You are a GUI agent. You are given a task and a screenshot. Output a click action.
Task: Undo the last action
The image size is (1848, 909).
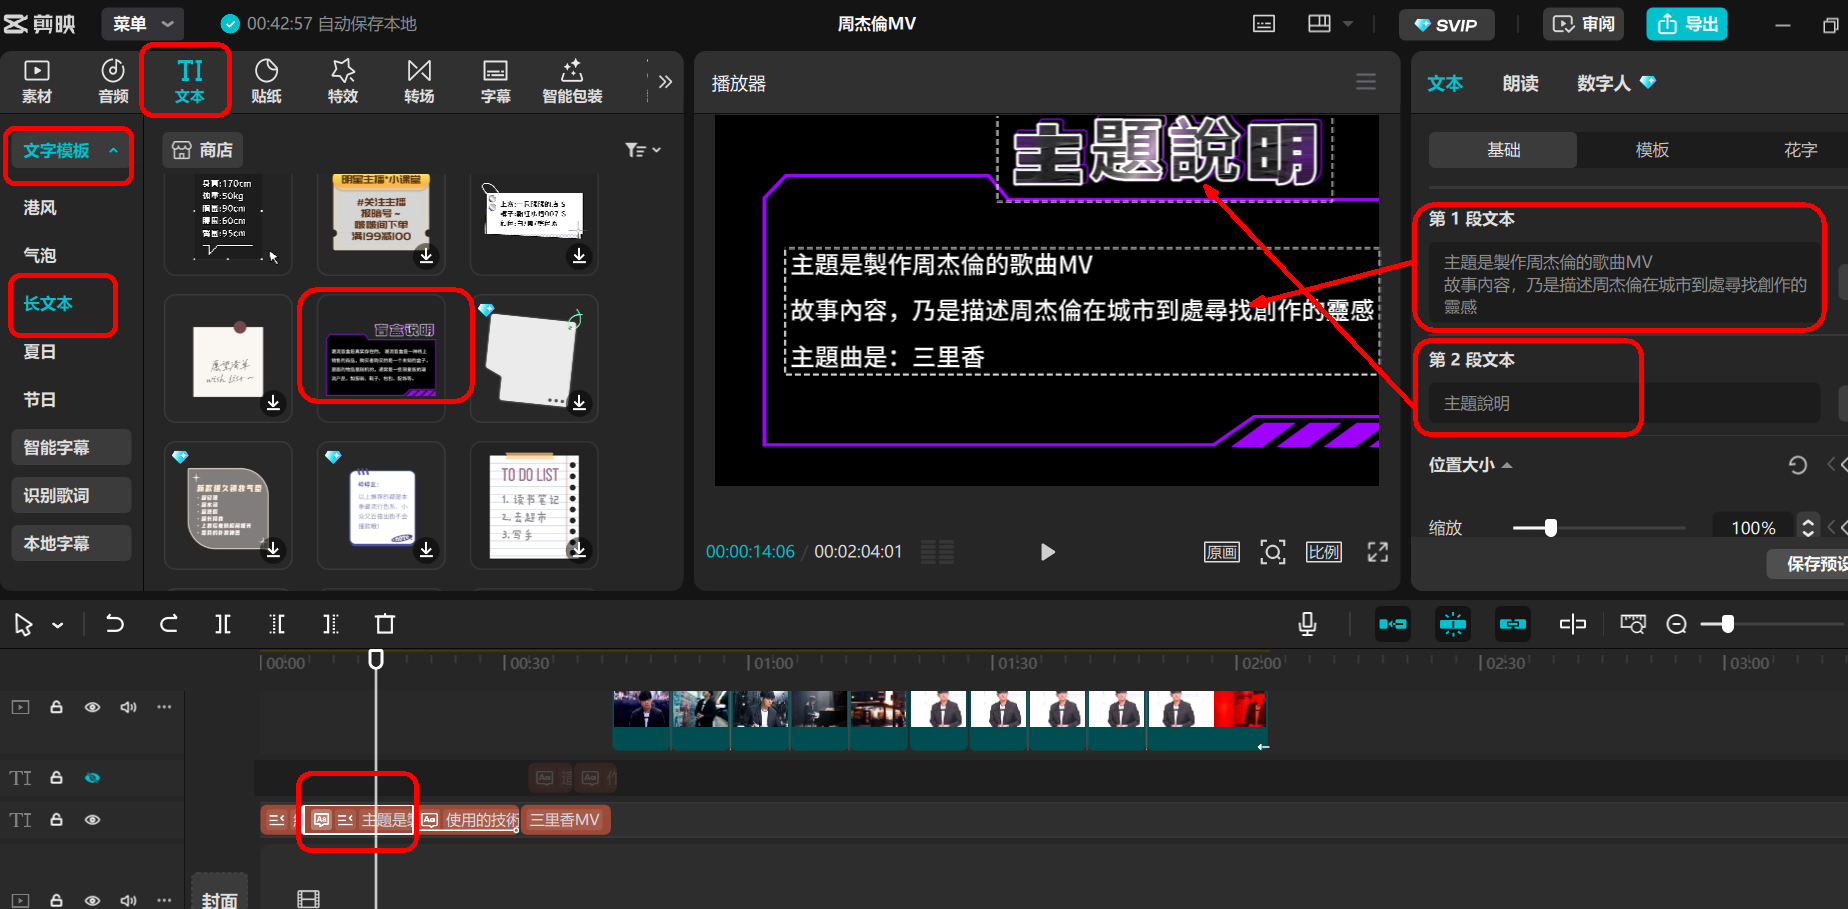[x=115, y=624]
